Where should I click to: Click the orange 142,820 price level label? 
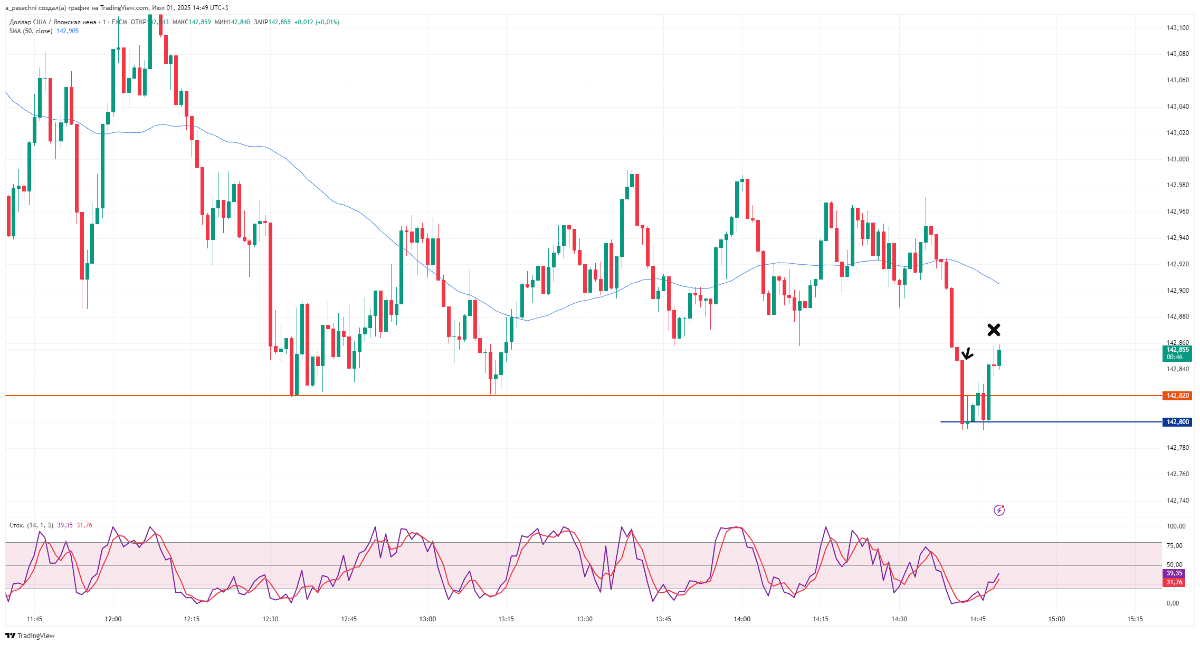click(x=1176, y=396)
